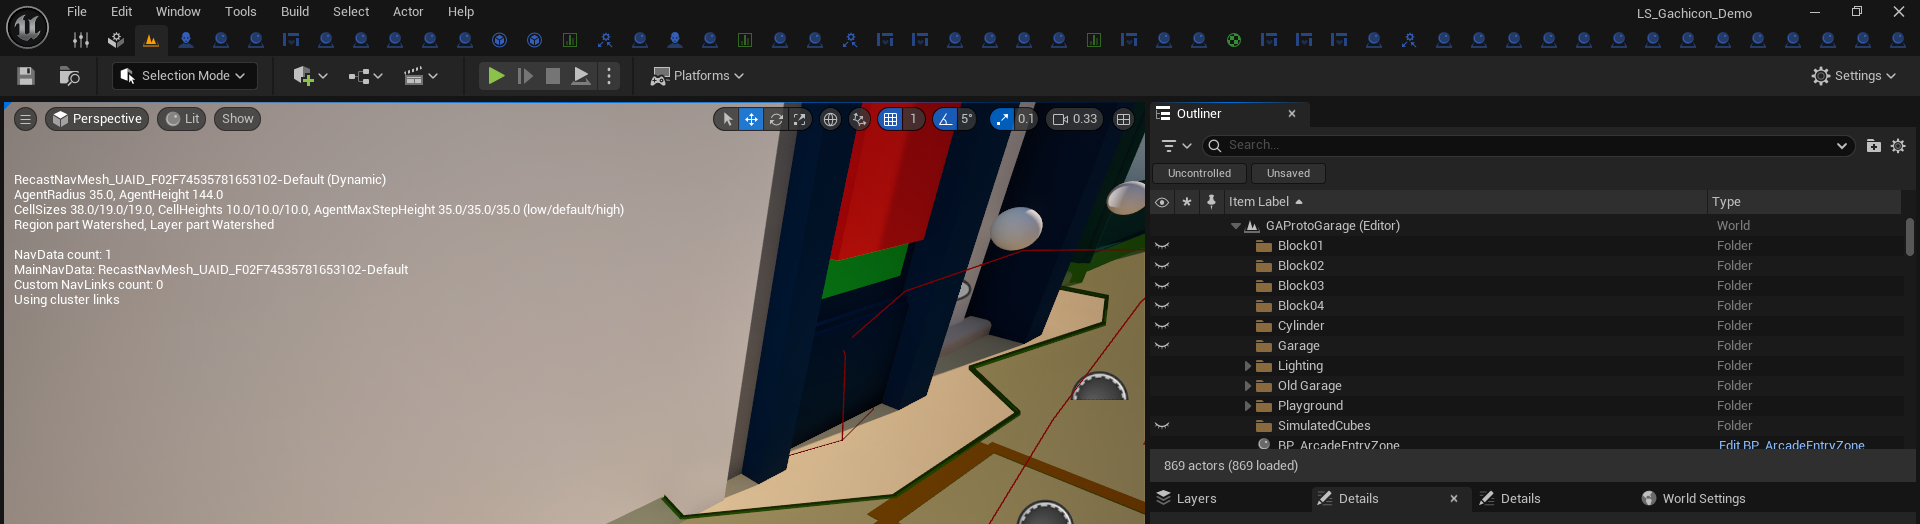The image size is (1920, 524).
Task: Open the Selection Mode dropdown
Action: tap(185, 76)
